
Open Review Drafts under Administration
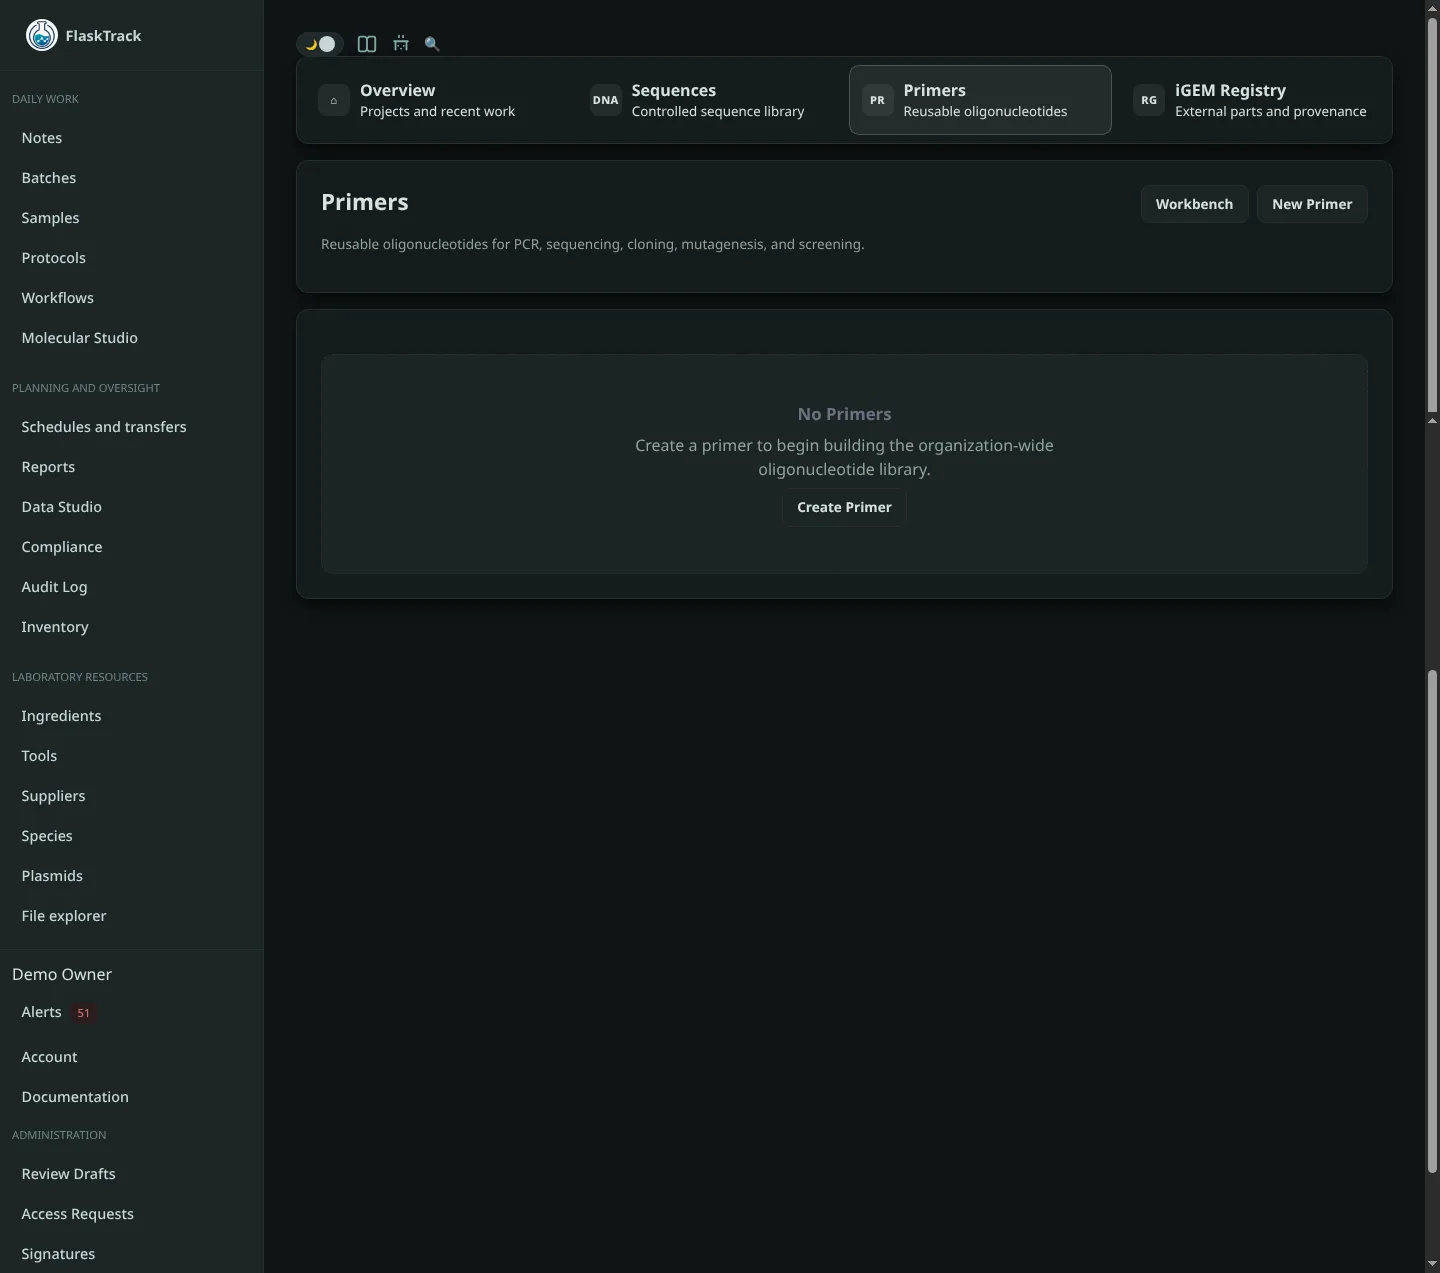[x=132, y=1174]
